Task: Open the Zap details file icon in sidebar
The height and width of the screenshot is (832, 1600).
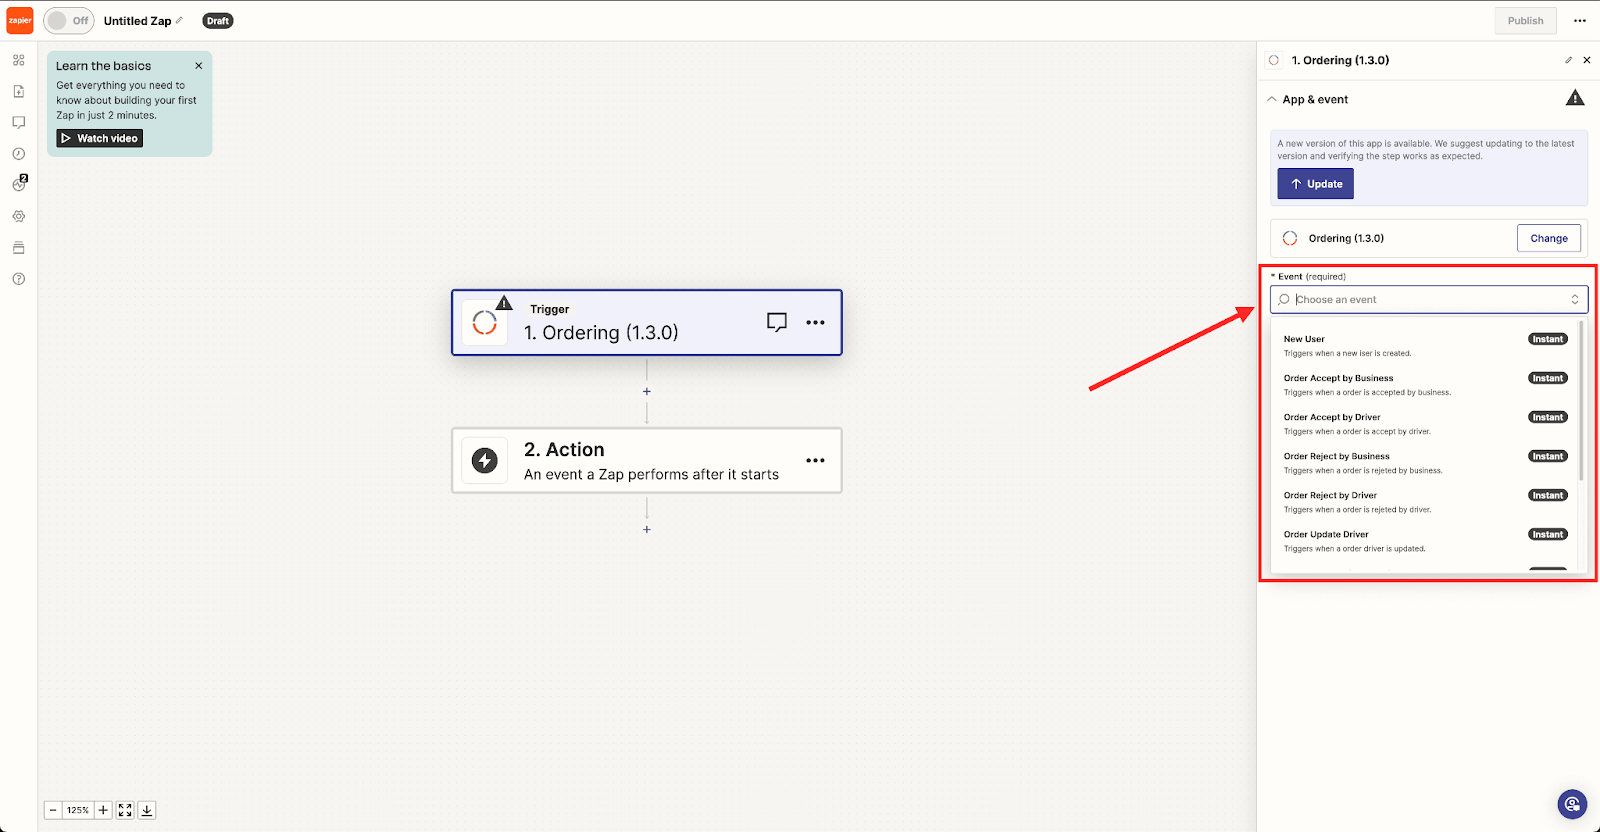Action: (x=19, y=91)
